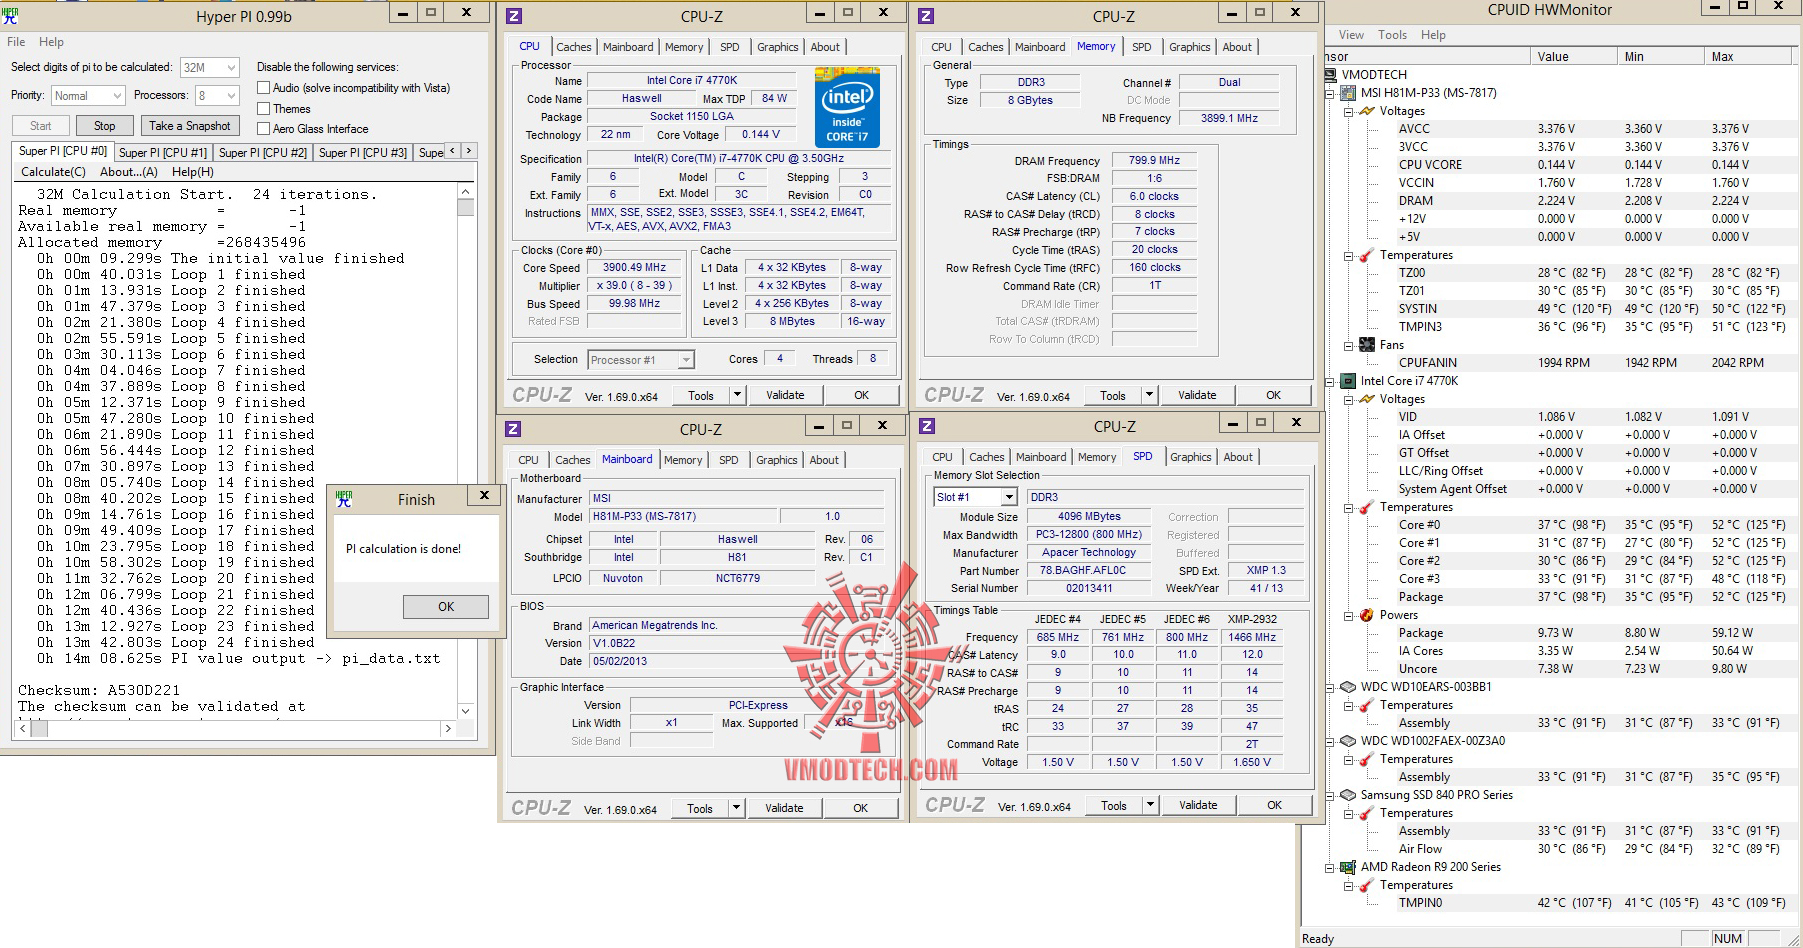This screenshot has width=1803, height=948.
Task: Enable the Audio Vista incompatibility checkbox
Action: click(264, 88)
